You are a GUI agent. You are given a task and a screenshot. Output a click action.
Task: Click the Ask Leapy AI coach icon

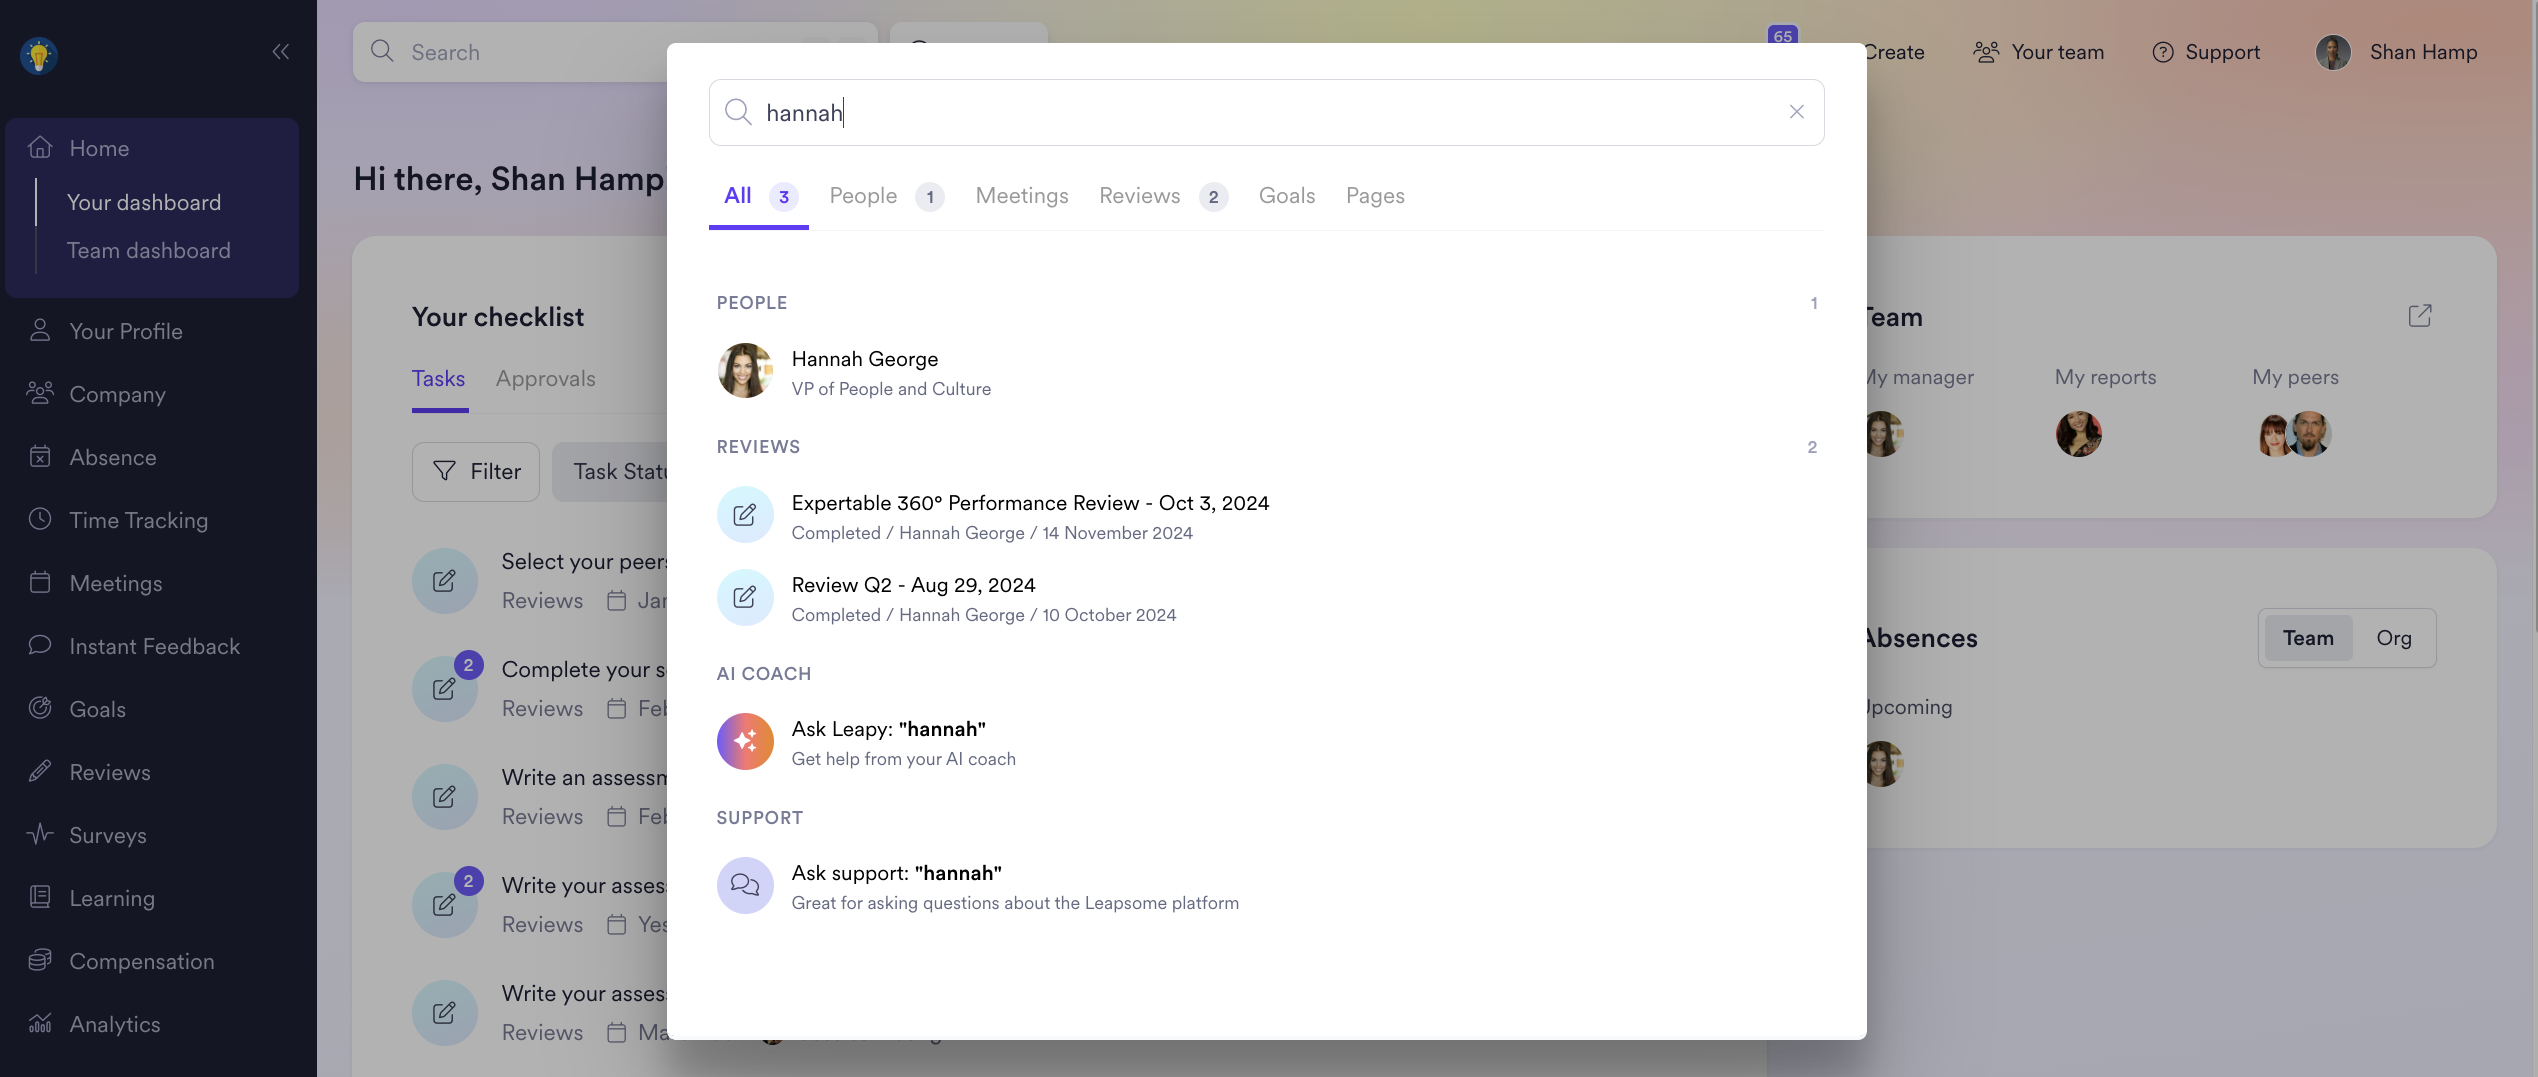tap(745, 741)
